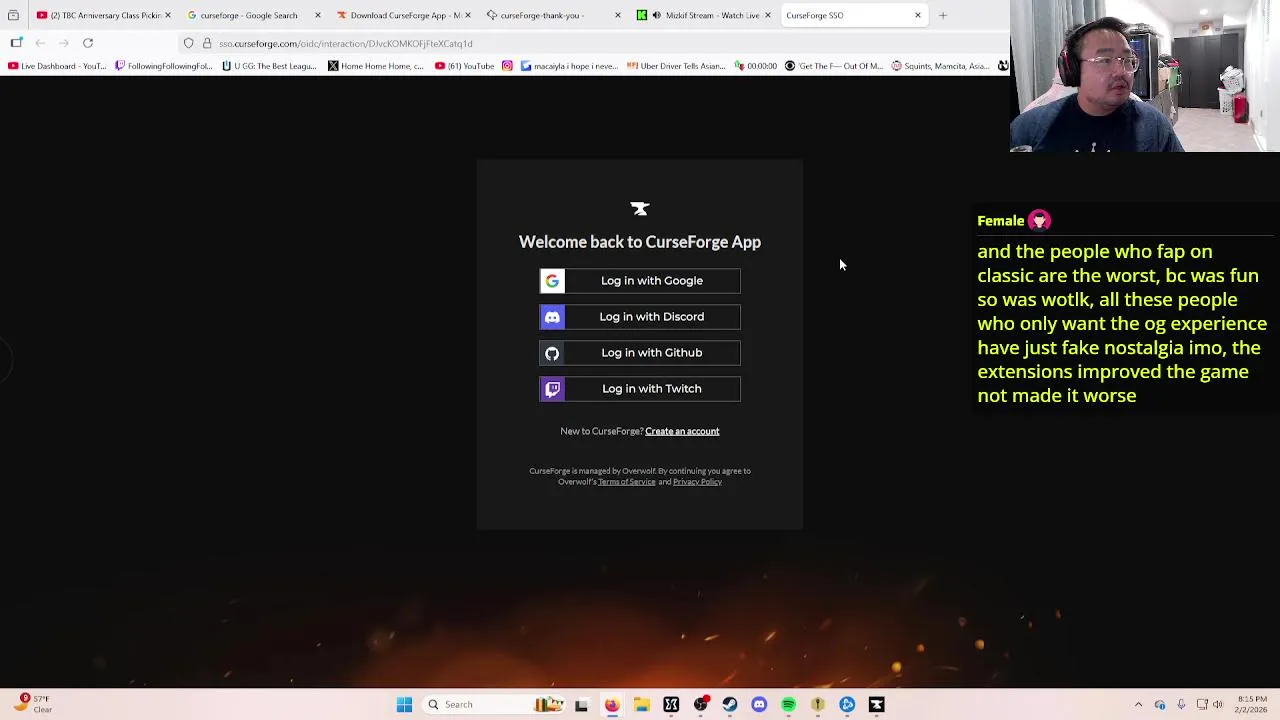Open Spotify from the taskbar
This screenshot has width=1280, height=720.
(788, 705)
